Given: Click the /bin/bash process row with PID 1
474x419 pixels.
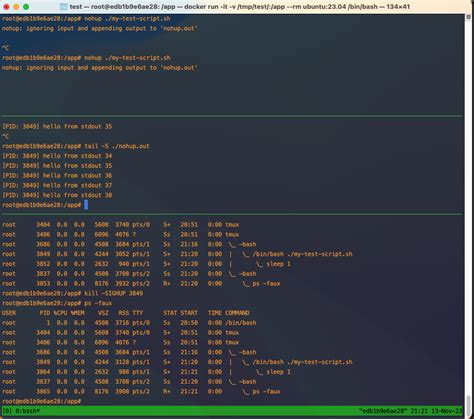Looking at the screenshot, I should click(x=129, y=323).
